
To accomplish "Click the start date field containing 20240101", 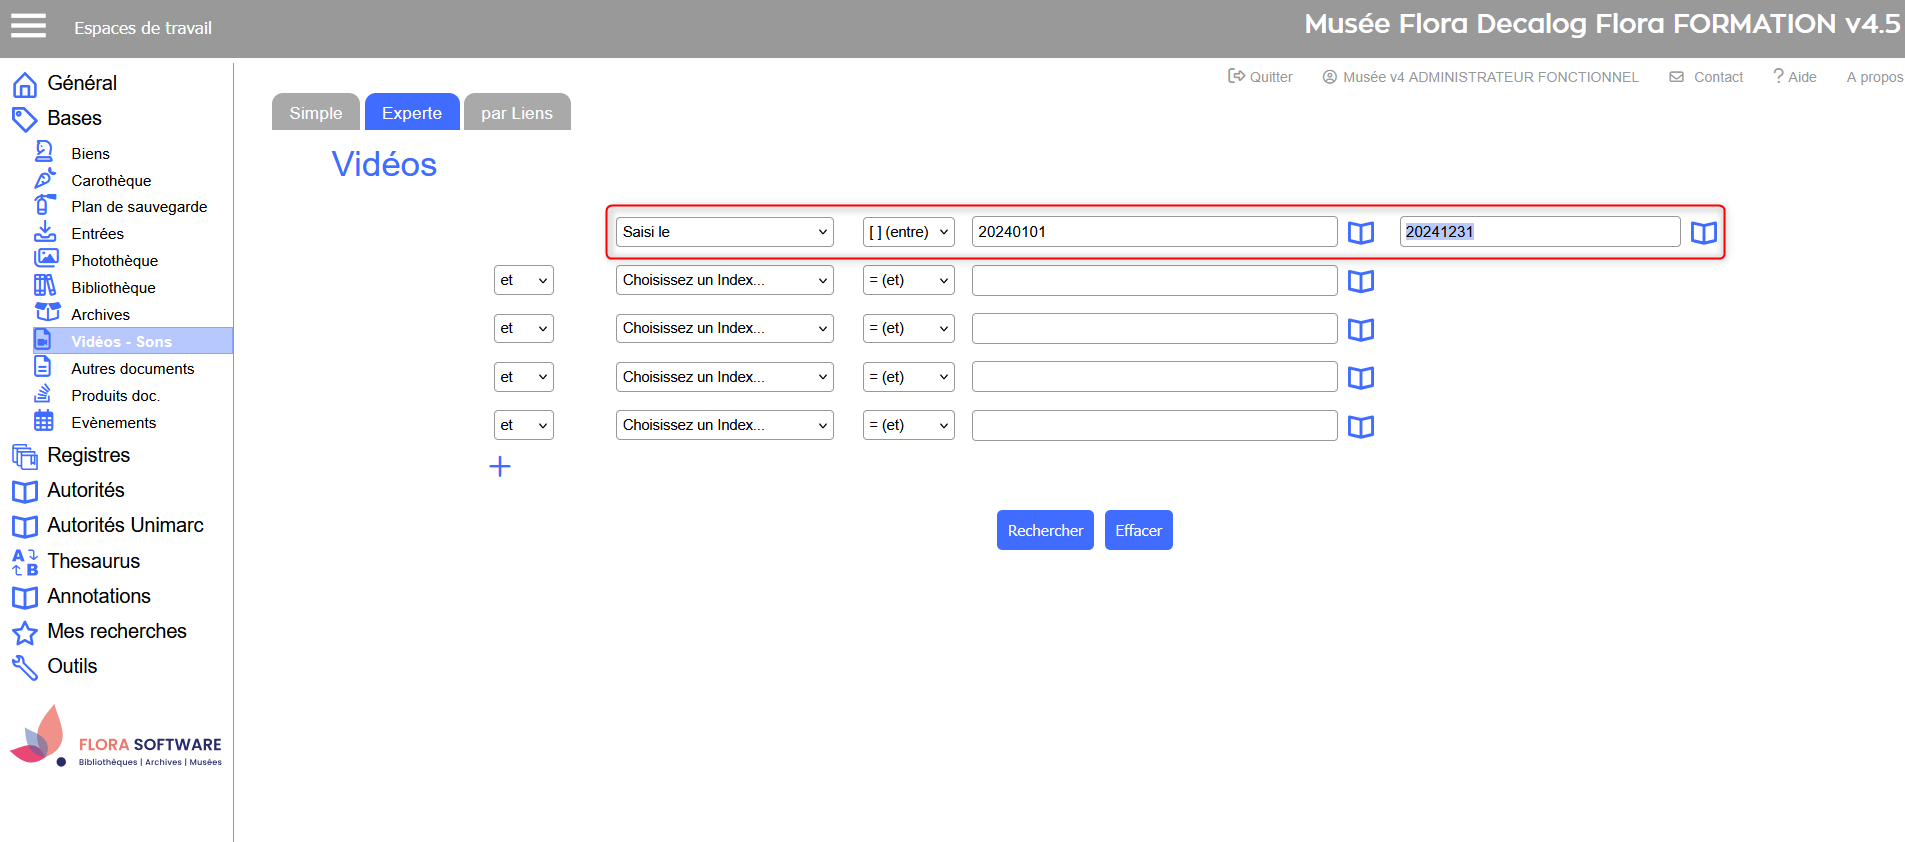I will click(x=1153, y=232).
